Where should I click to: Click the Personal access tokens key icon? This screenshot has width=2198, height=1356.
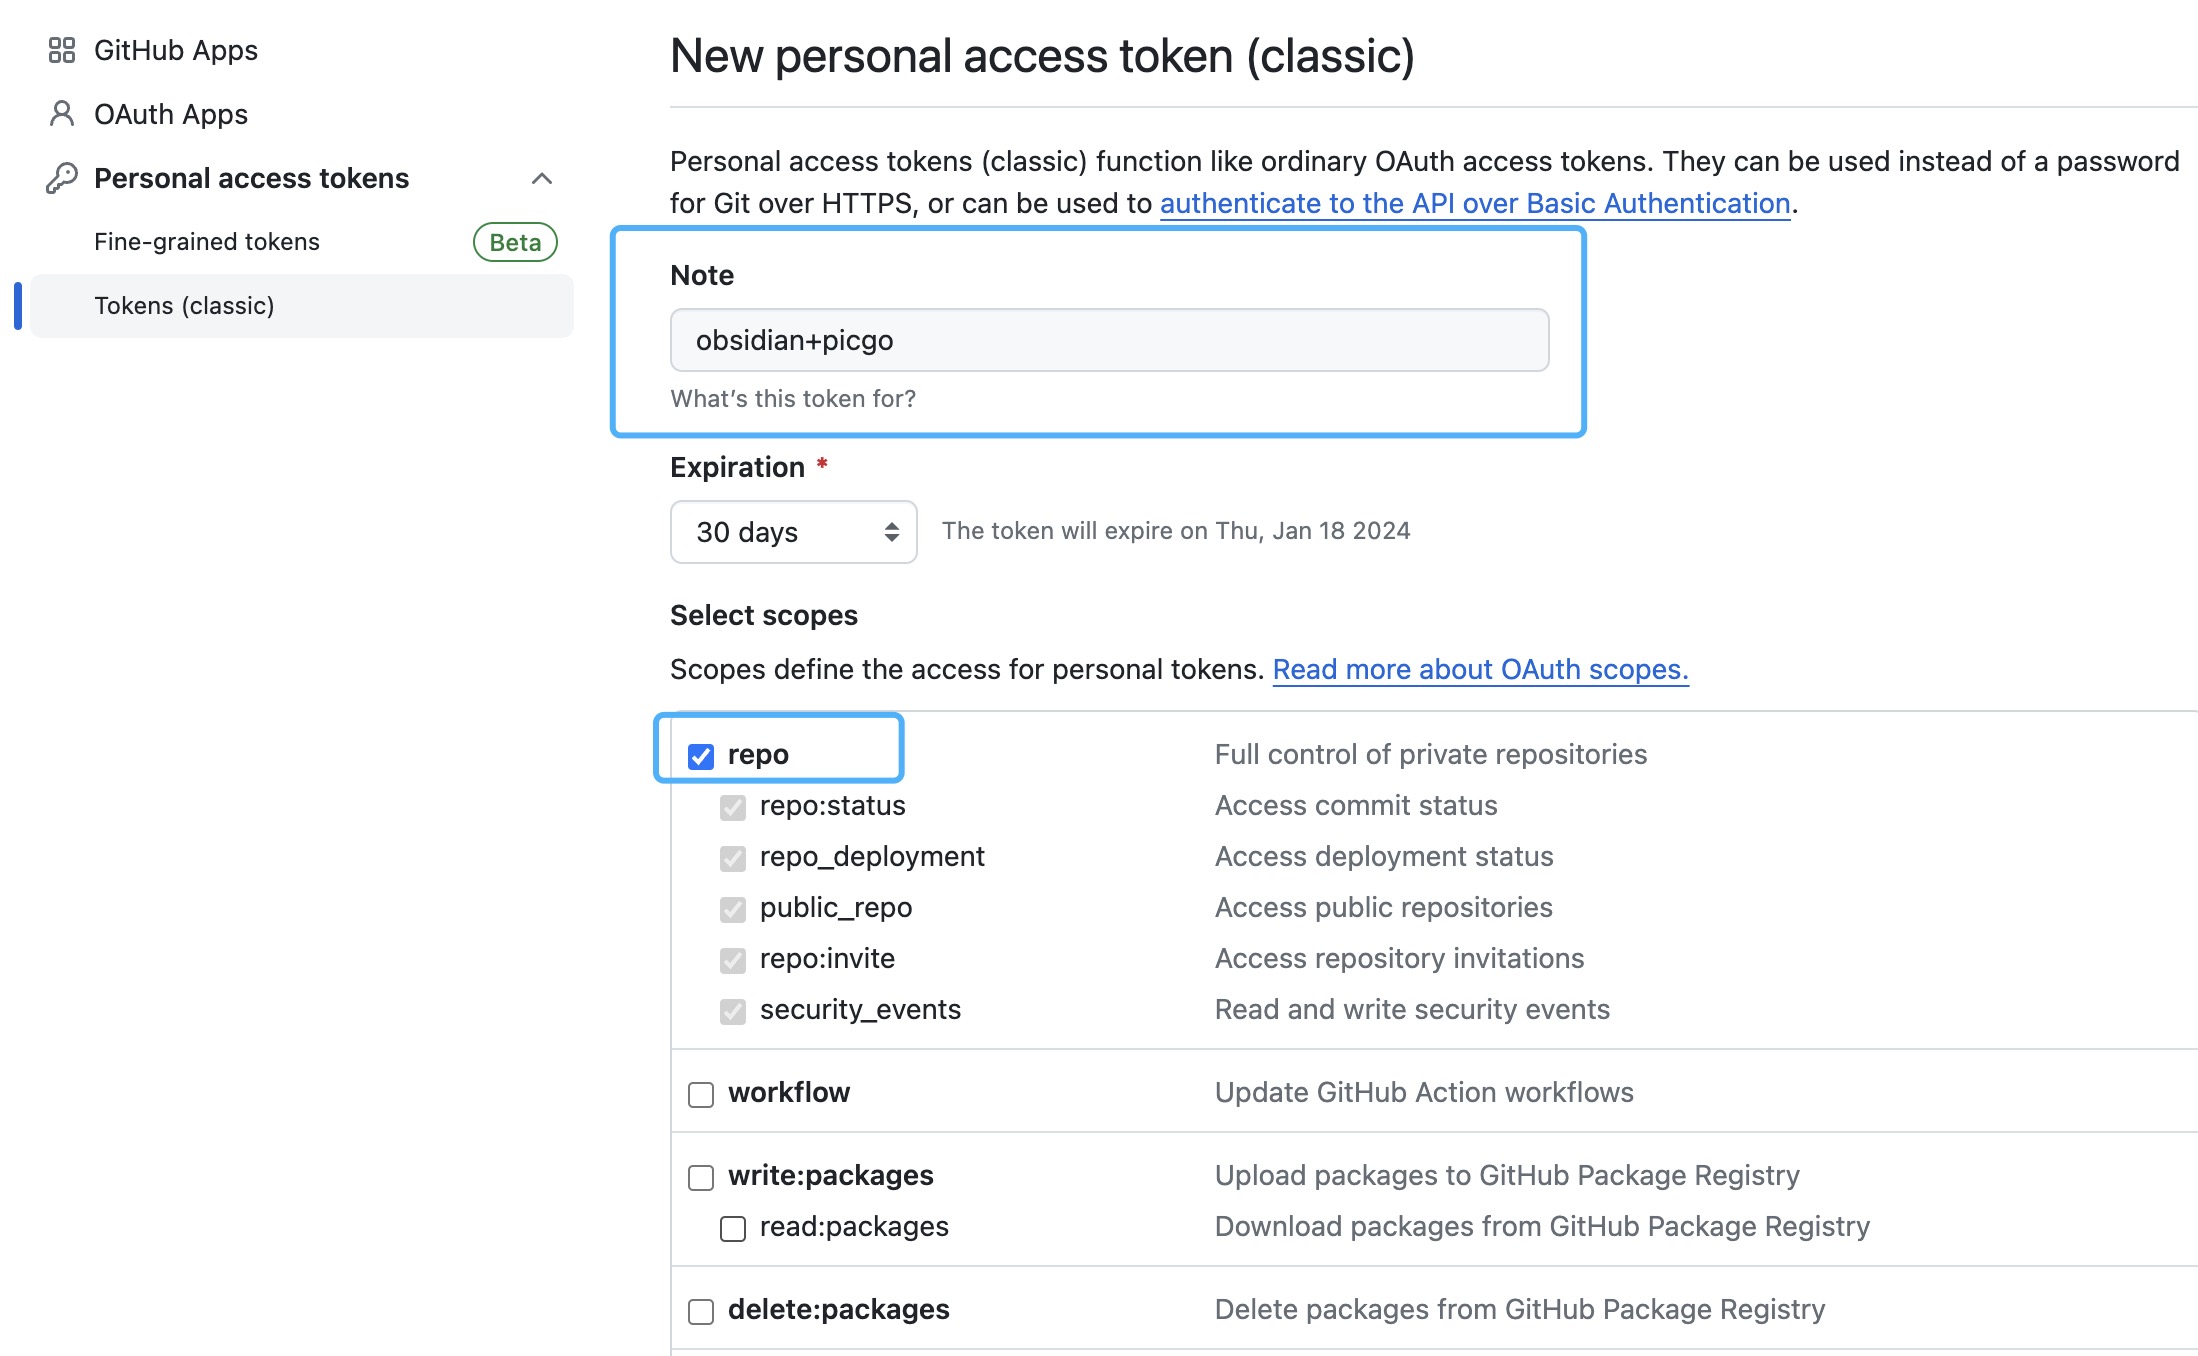click(x=62, y=178)
